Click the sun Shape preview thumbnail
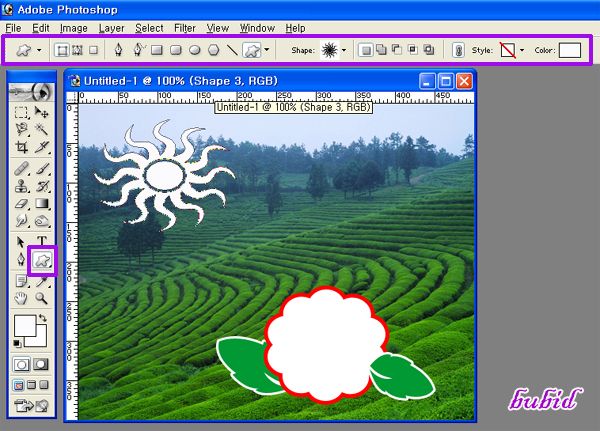Image resolution: width=600 pixels, height=431 pixels. point(329,50)
